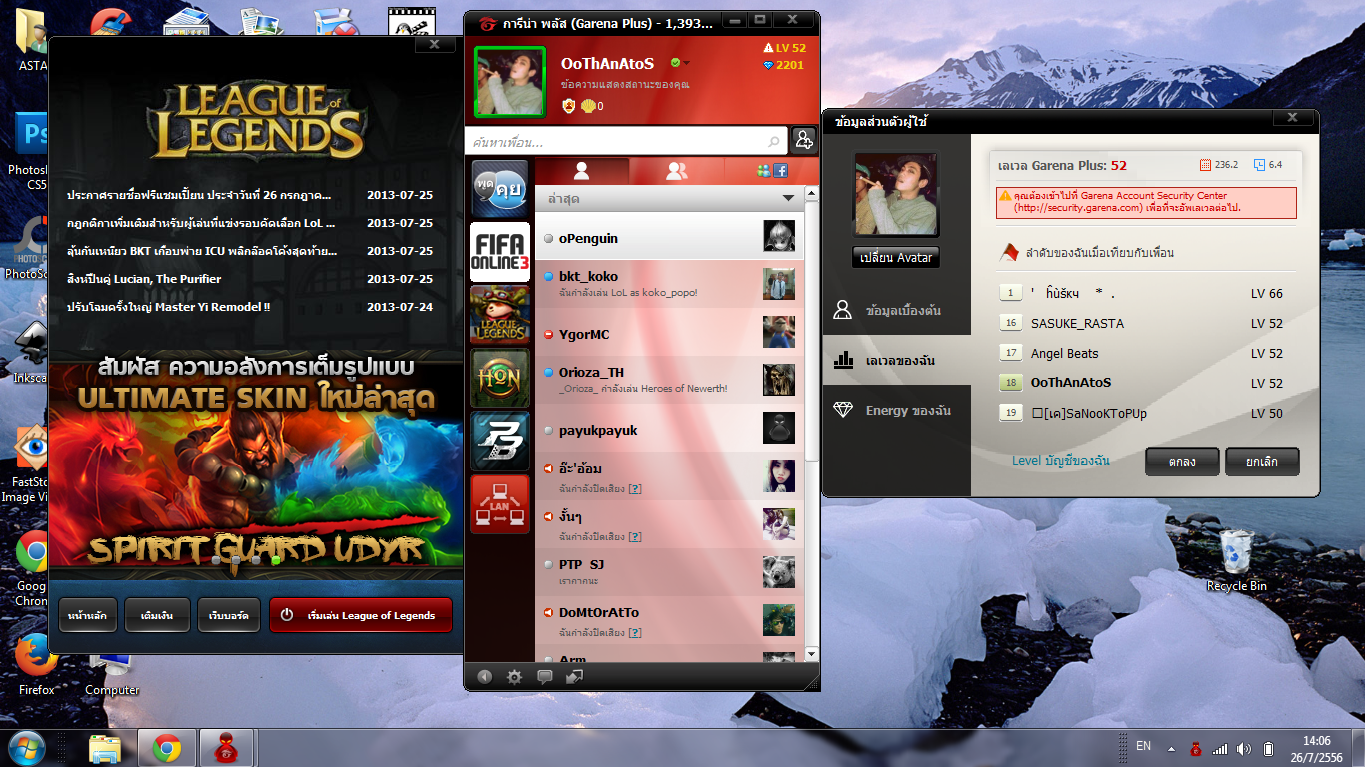This screenshot has width=1365, height=767.
Task: Select friend bkt_koko in the list
Action: coord(669,284)
